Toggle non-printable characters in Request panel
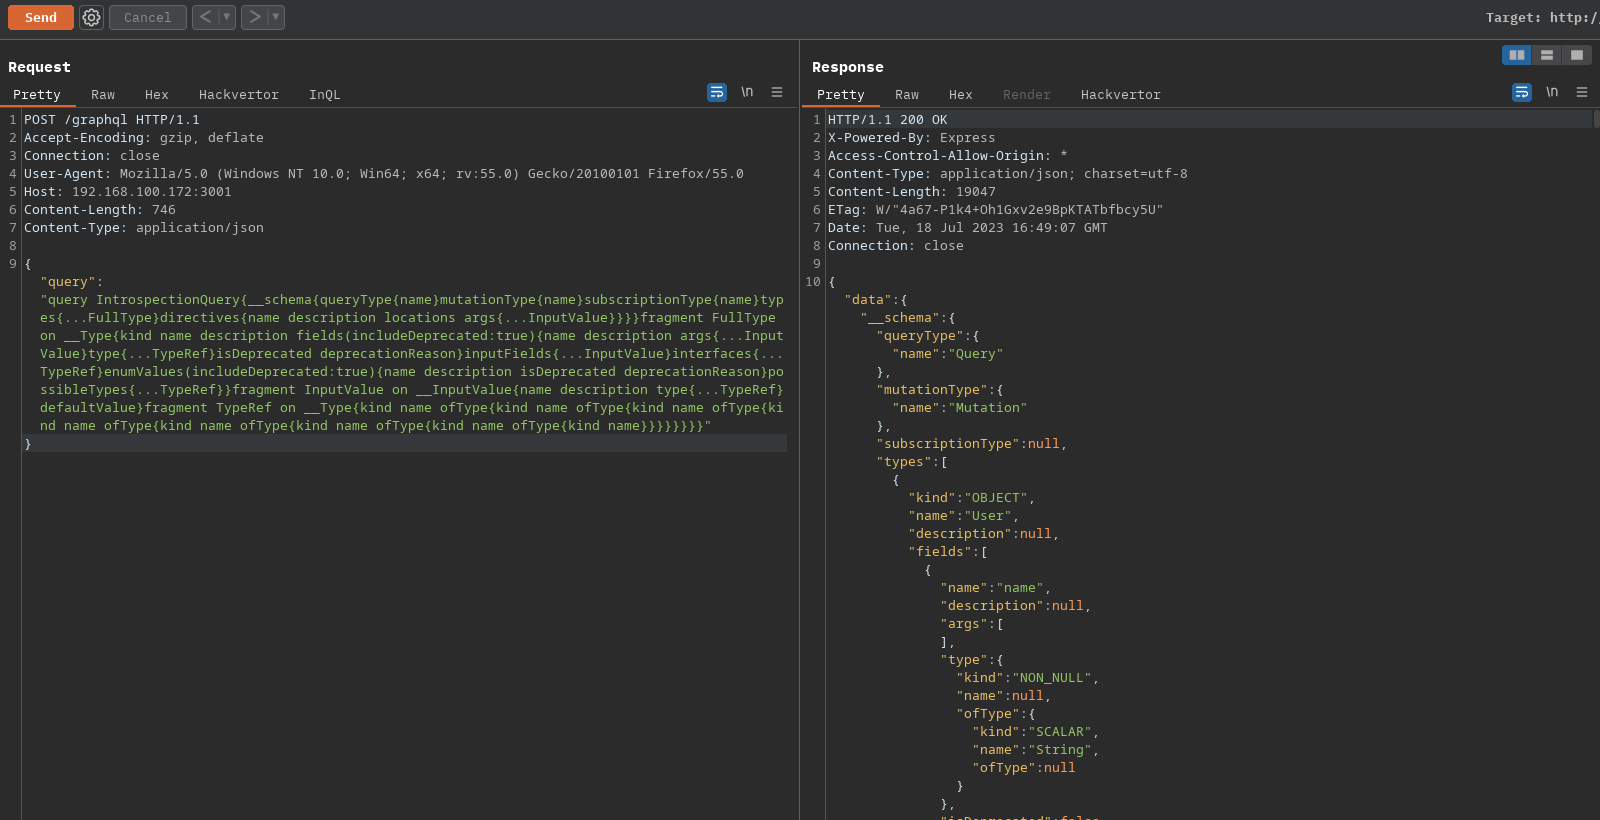 coord(747,92)
